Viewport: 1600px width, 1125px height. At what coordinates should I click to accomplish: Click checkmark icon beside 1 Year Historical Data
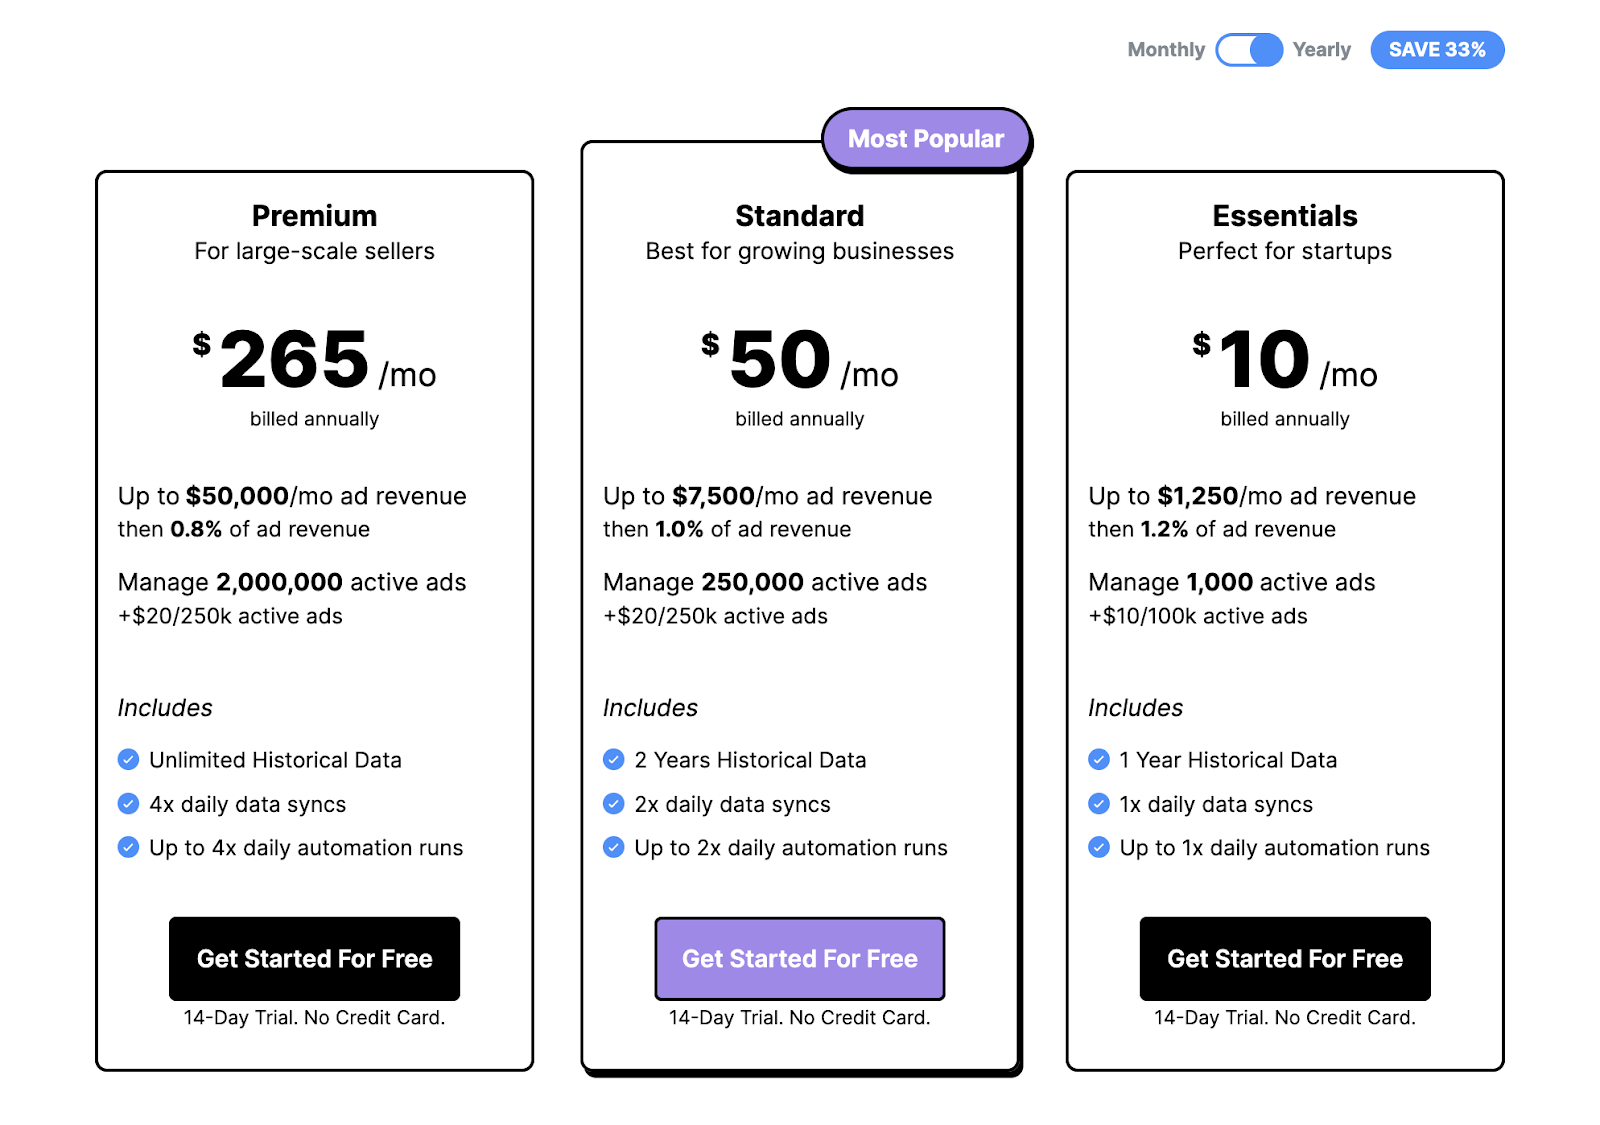click(1099, 760)
